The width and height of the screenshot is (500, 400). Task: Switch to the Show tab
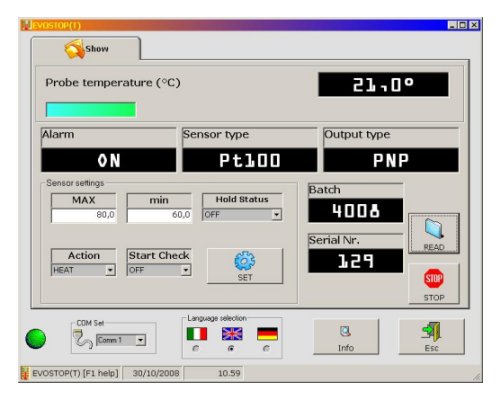pos(86,49)
